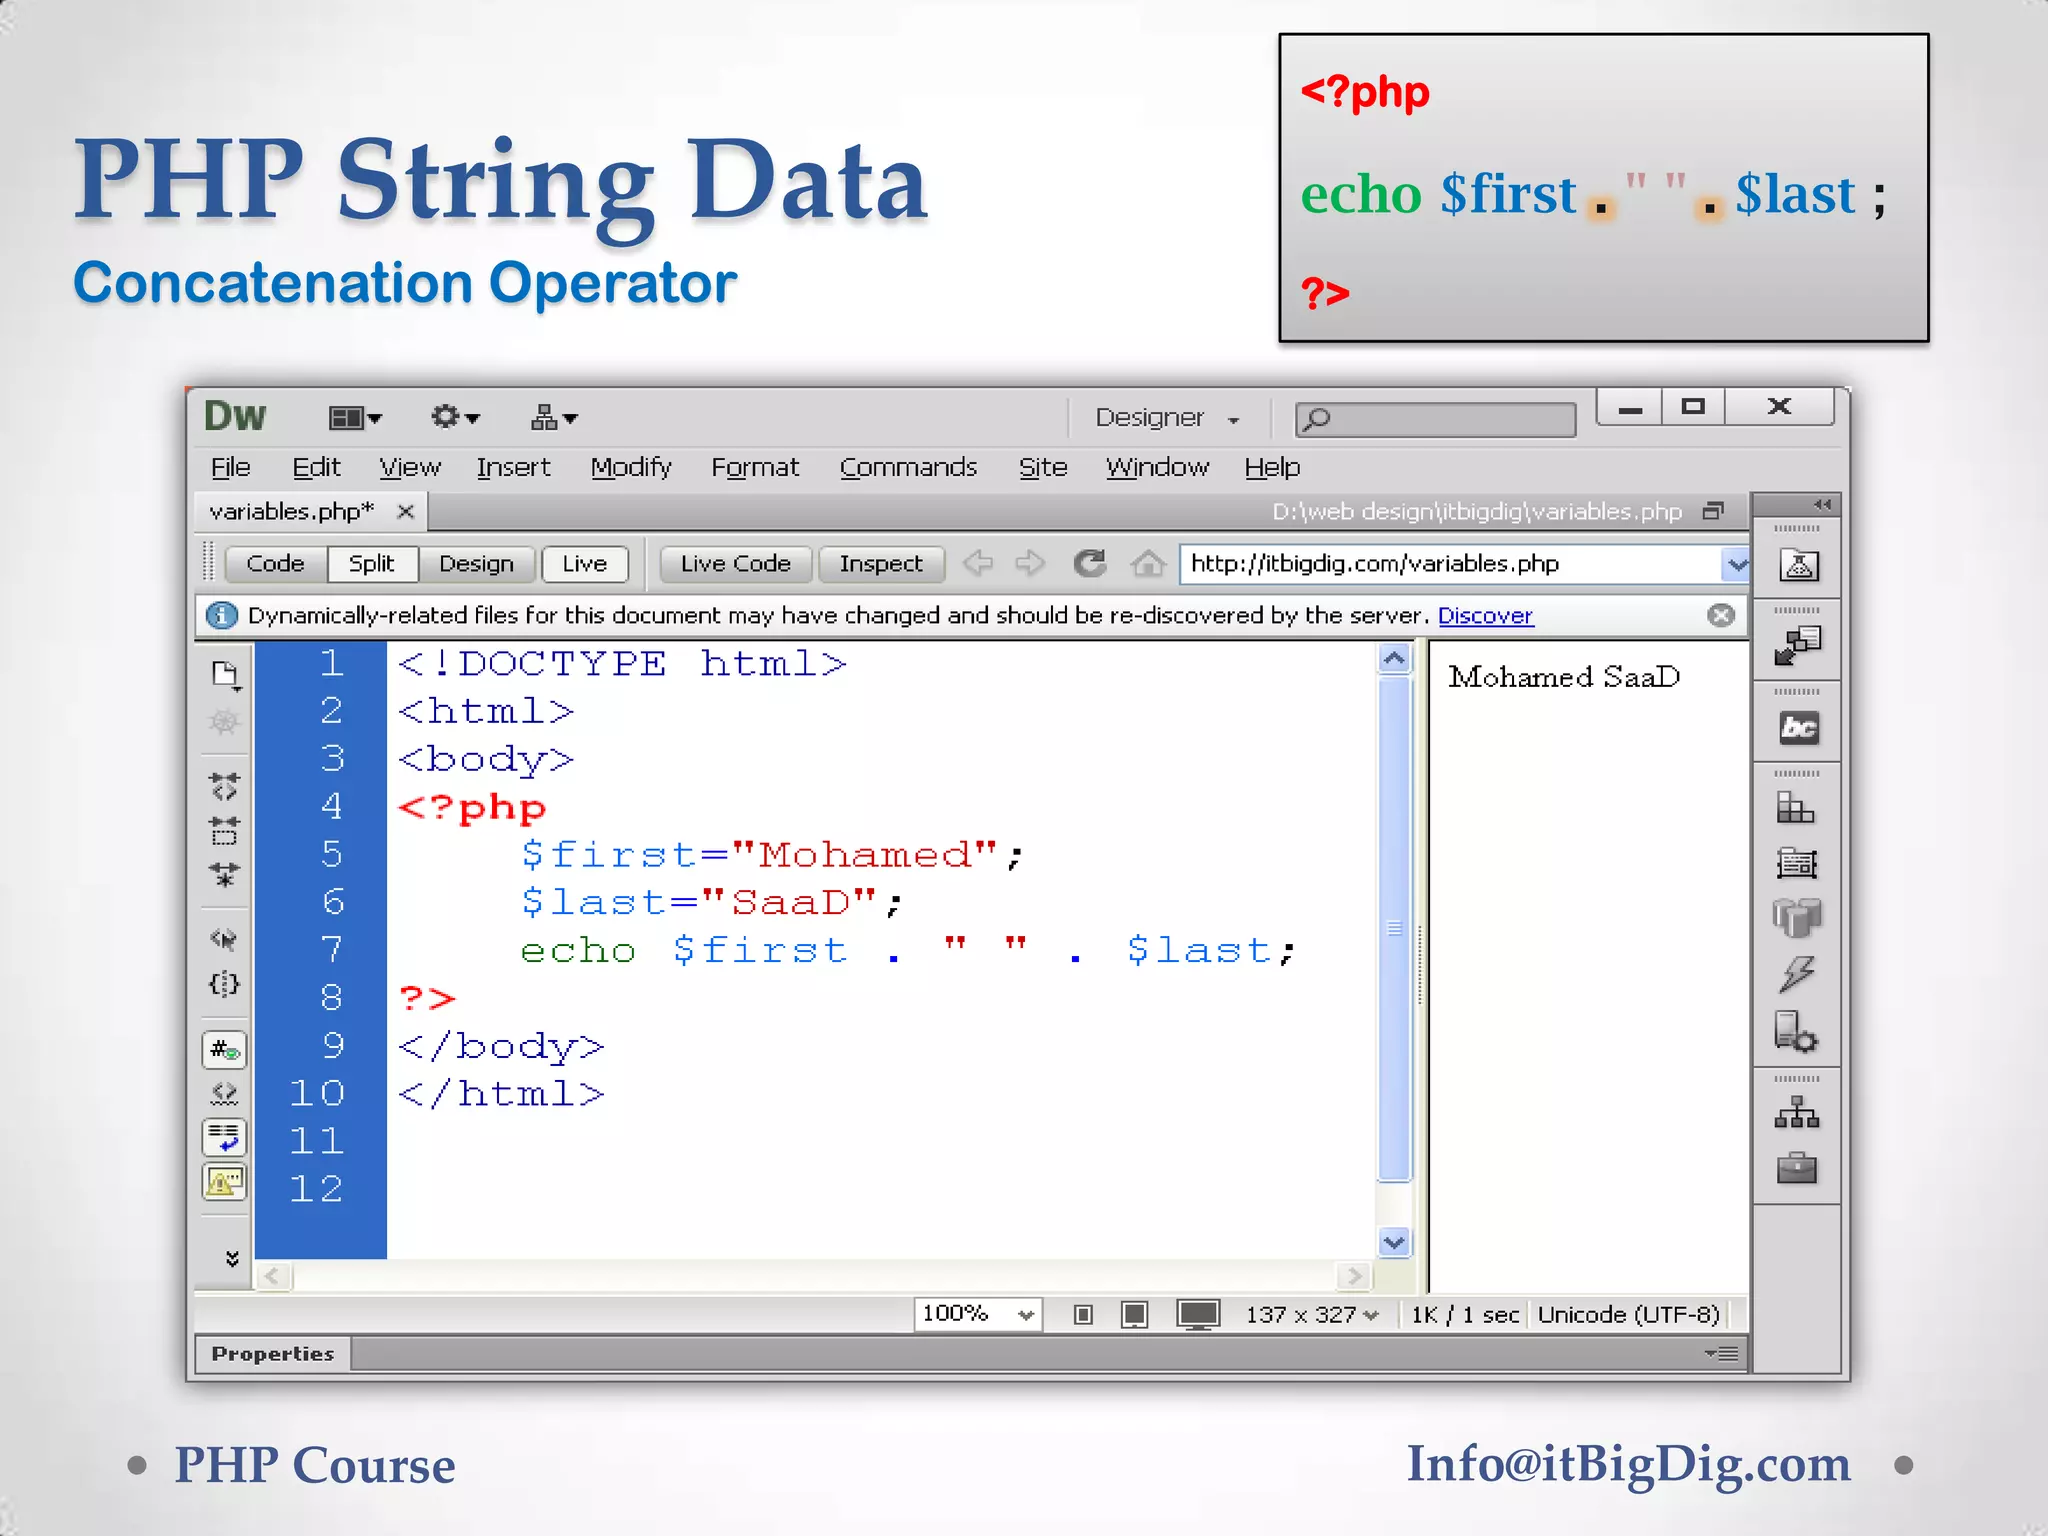Open the Edit menu
The width and height of the screenshot is (2048, 1536).
point(316,467)
